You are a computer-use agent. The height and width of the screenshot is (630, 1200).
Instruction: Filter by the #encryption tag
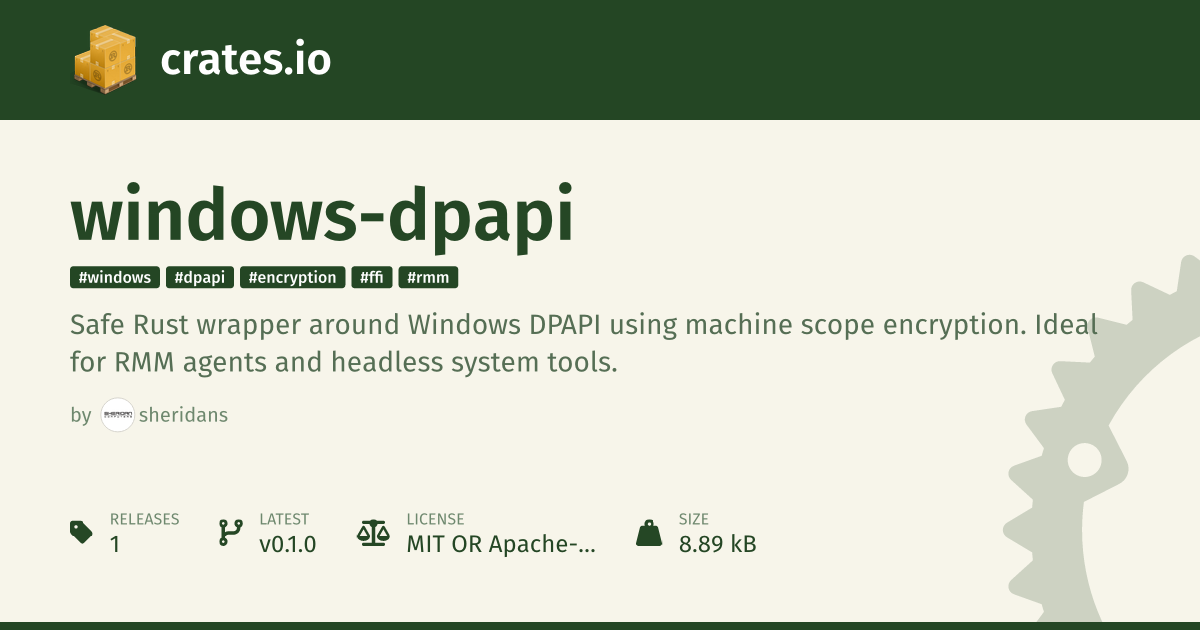coord(292,278)
